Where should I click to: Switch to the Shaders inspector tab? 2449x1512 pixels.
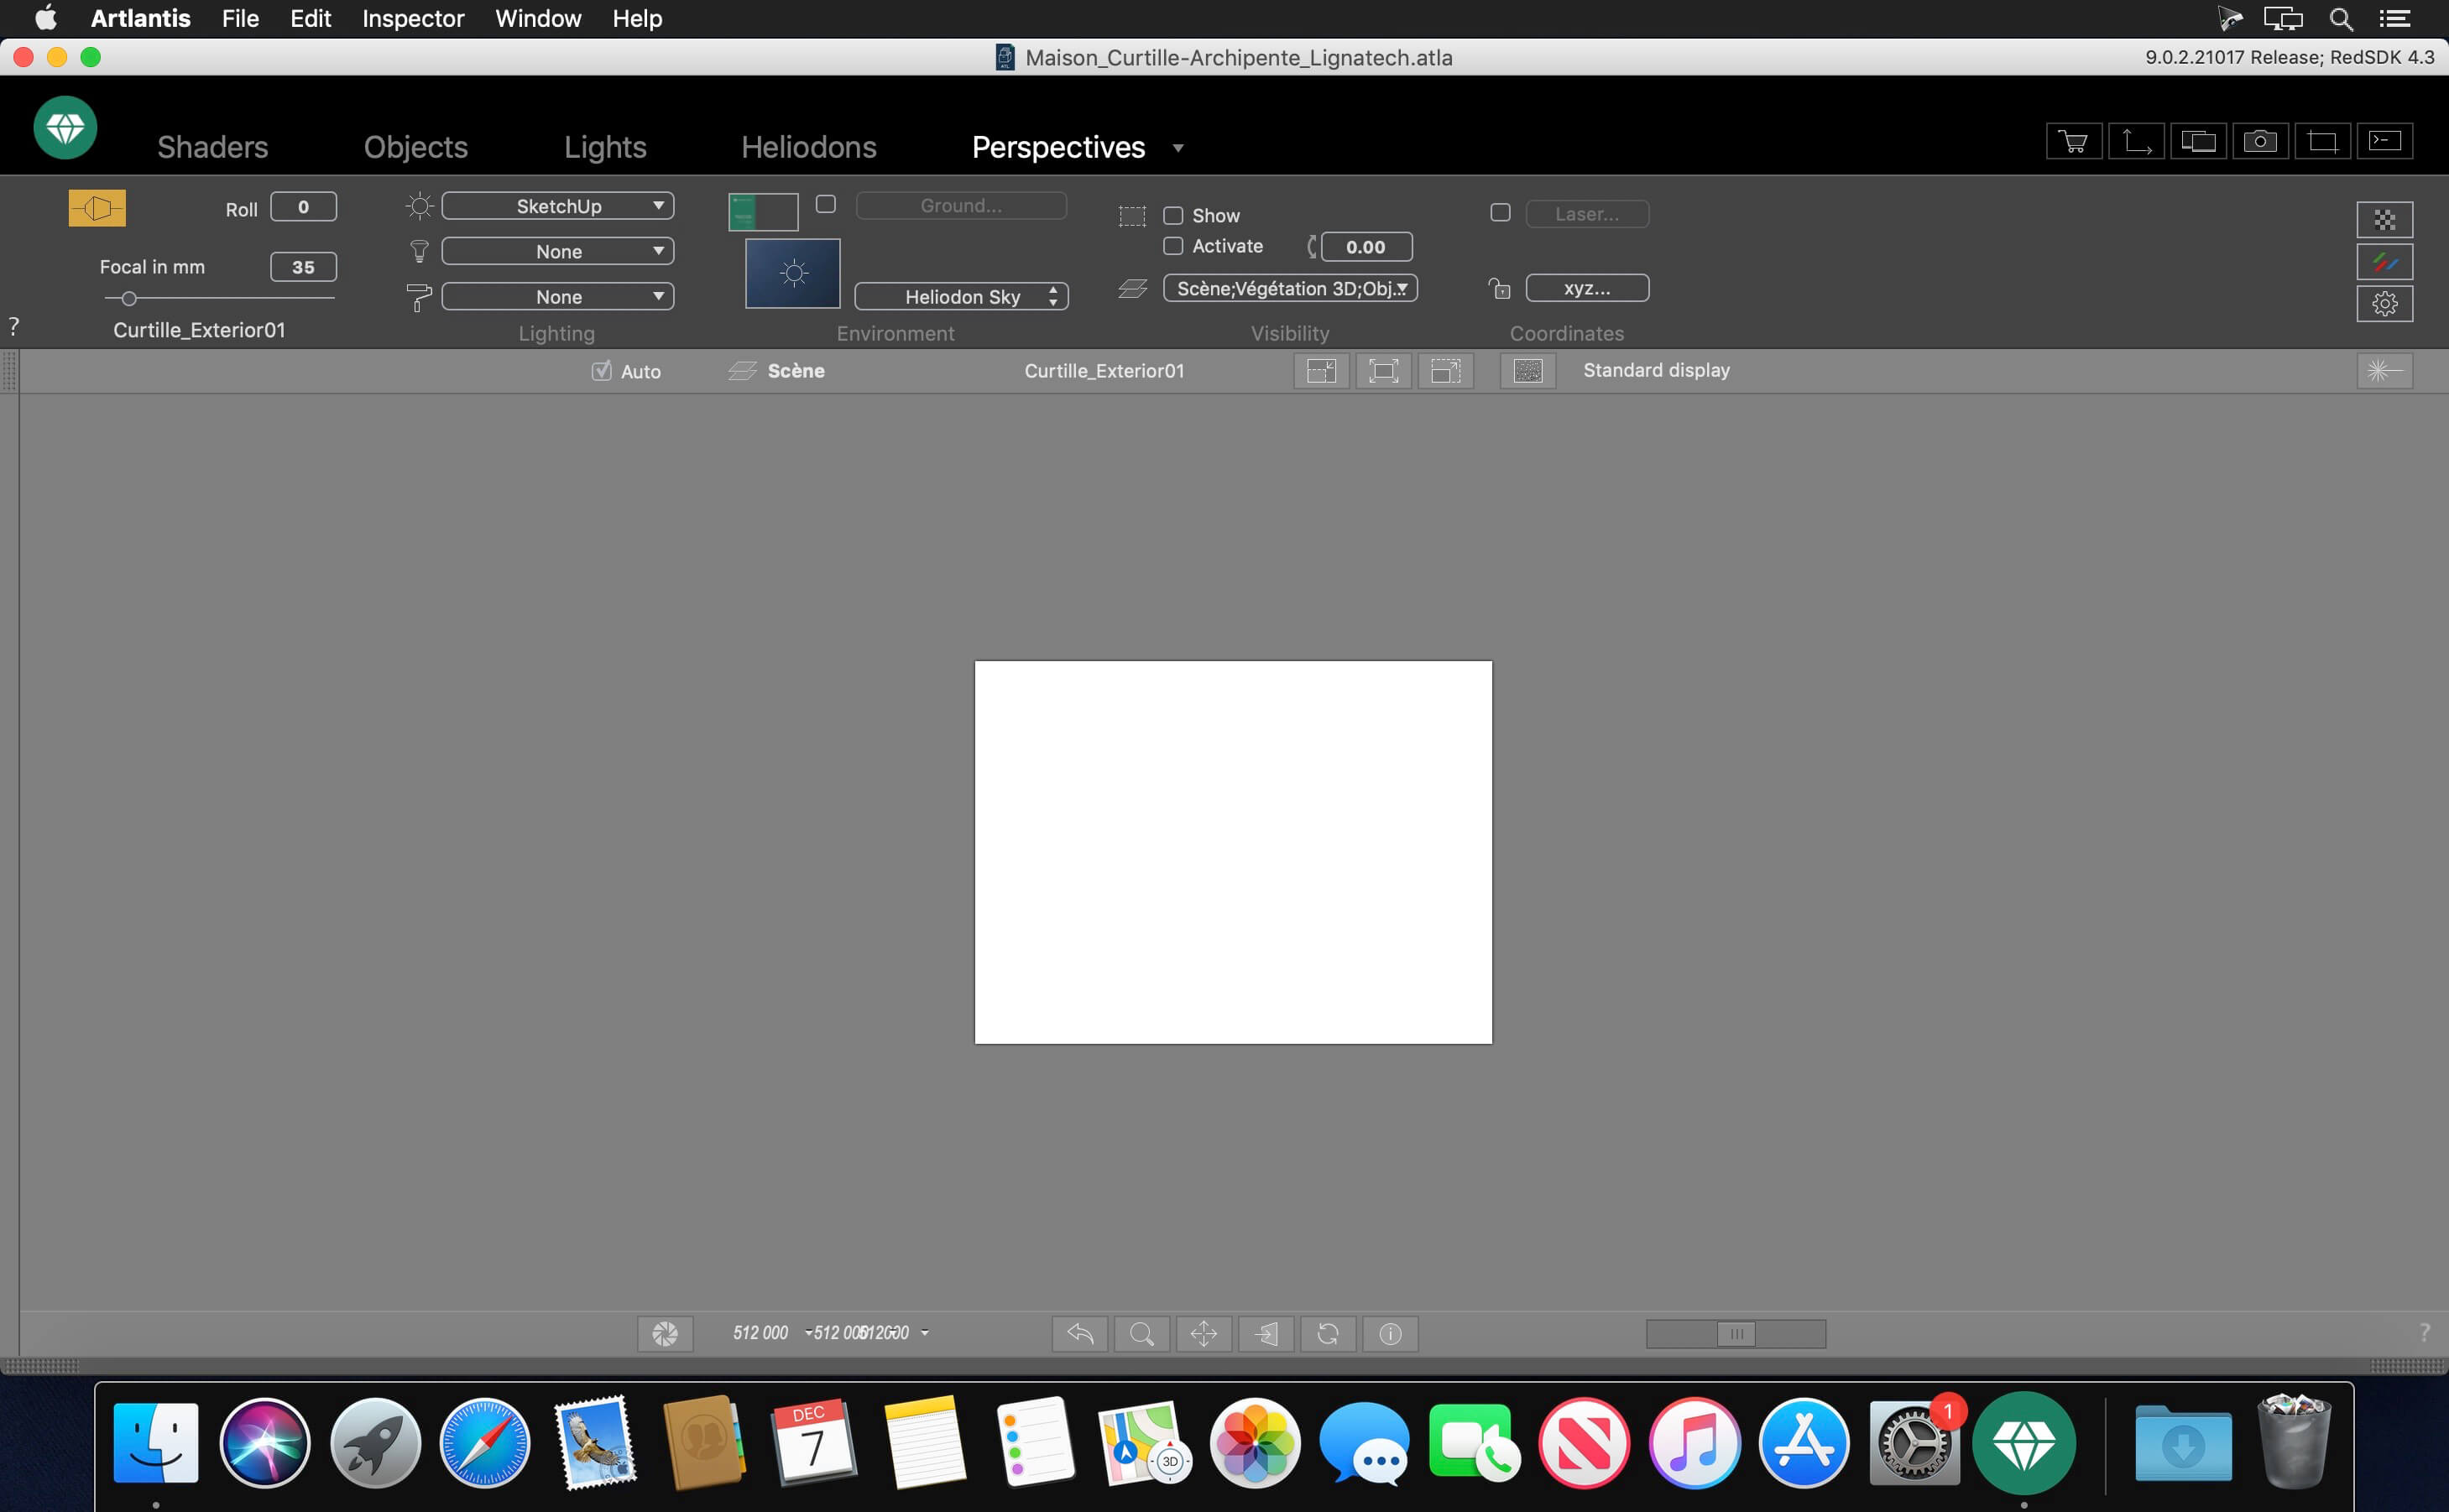pyautogui.click(x=212, y=147)
